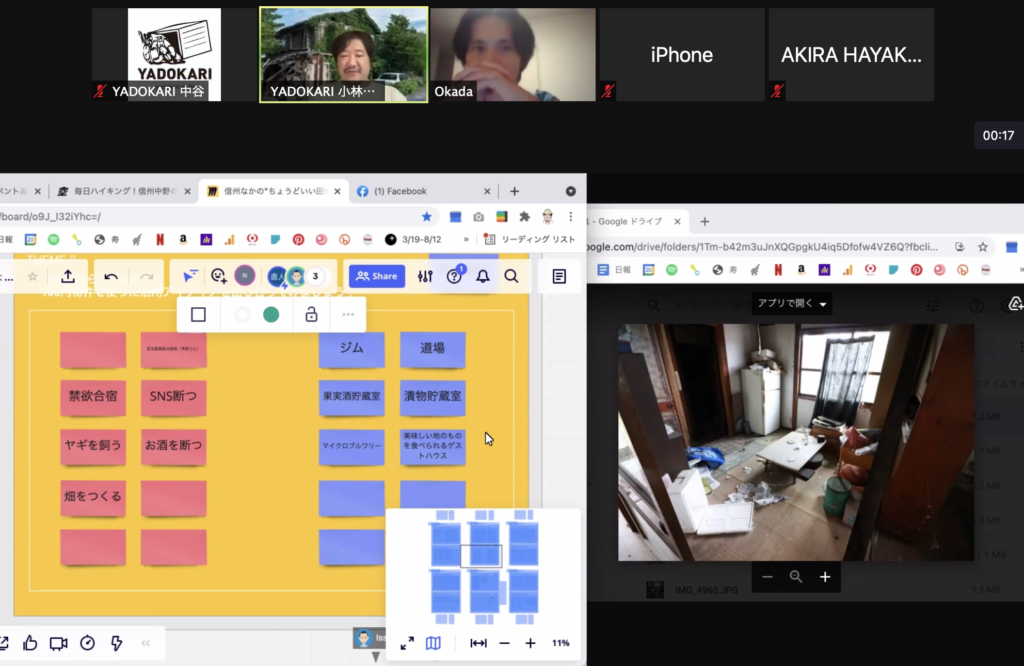Toggle bookmark star in Drive address bar
The height and width of the screenshot is (666, 1024).
(x=983, y=247)
